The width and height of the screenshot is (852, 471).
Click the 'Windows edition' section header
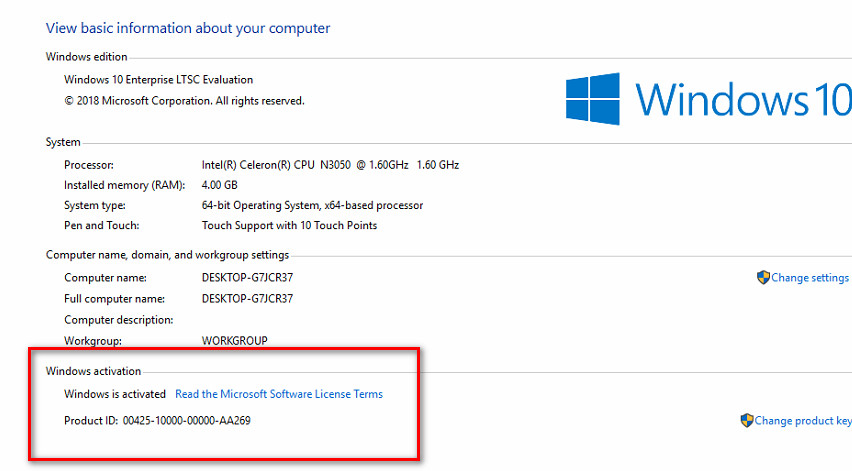point(86,57)
